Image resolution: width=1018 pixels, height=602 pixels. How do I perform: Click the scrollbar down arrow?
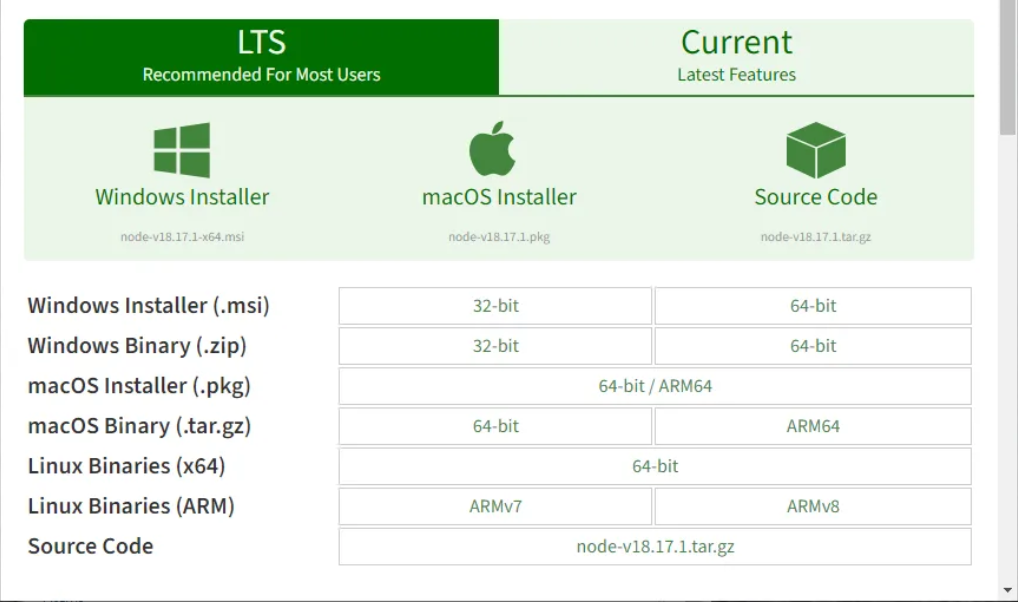point(1008,590)
